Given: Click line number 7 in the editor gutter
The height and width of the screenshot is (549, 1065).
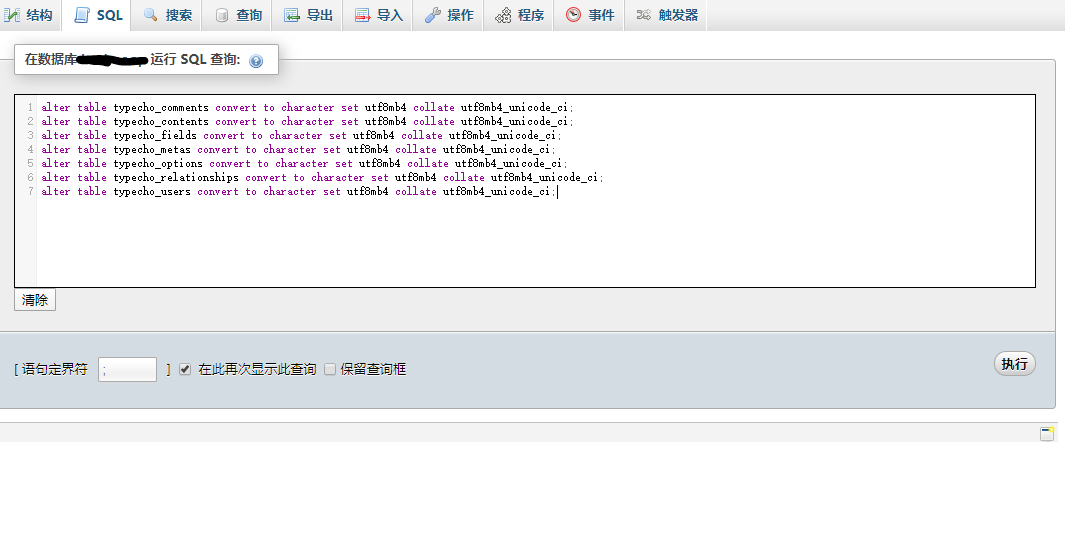Looking at the screenshot, I should (30, 192).
